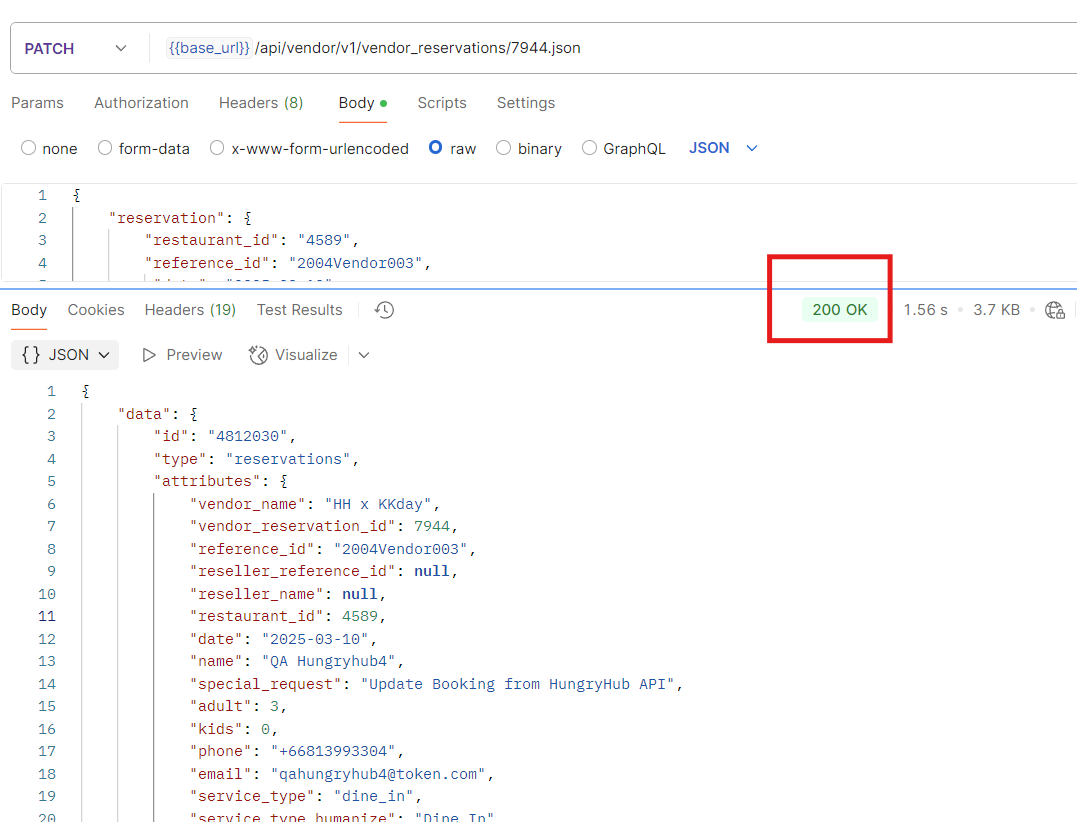Open the response history clock icon
This screenshot has height=827, width=1077.
[x=385, y=310]
